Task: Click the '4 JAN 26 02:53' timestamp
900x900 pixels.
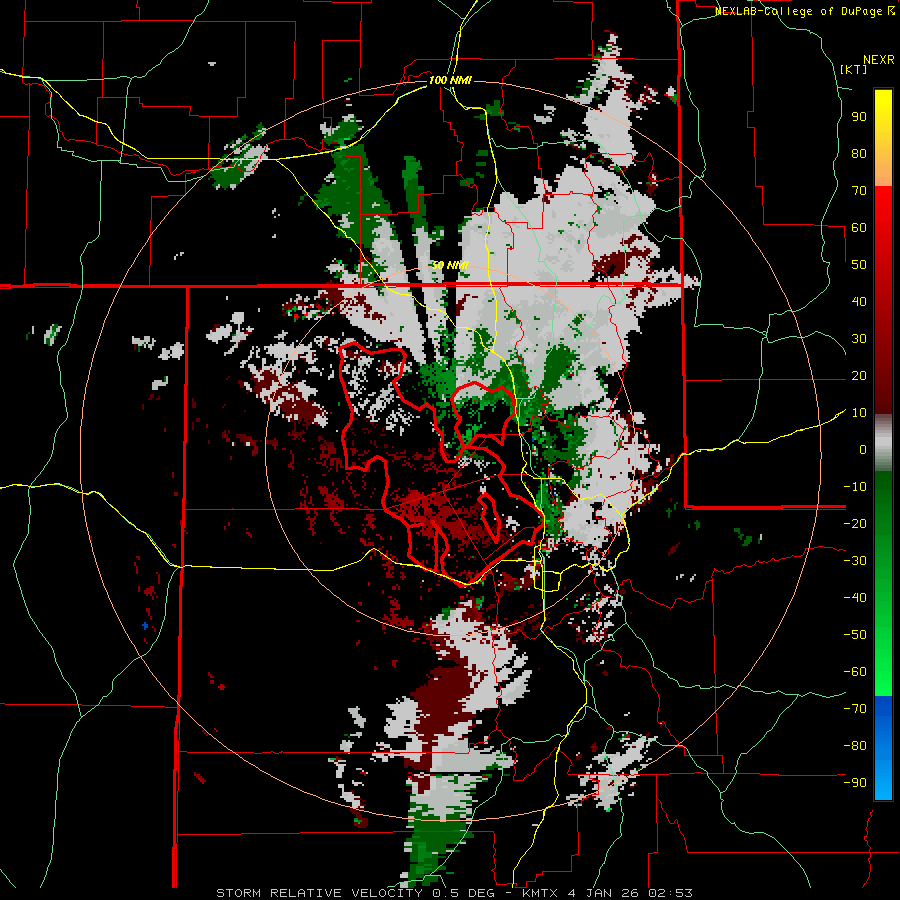Action: [x=631, y=893]
